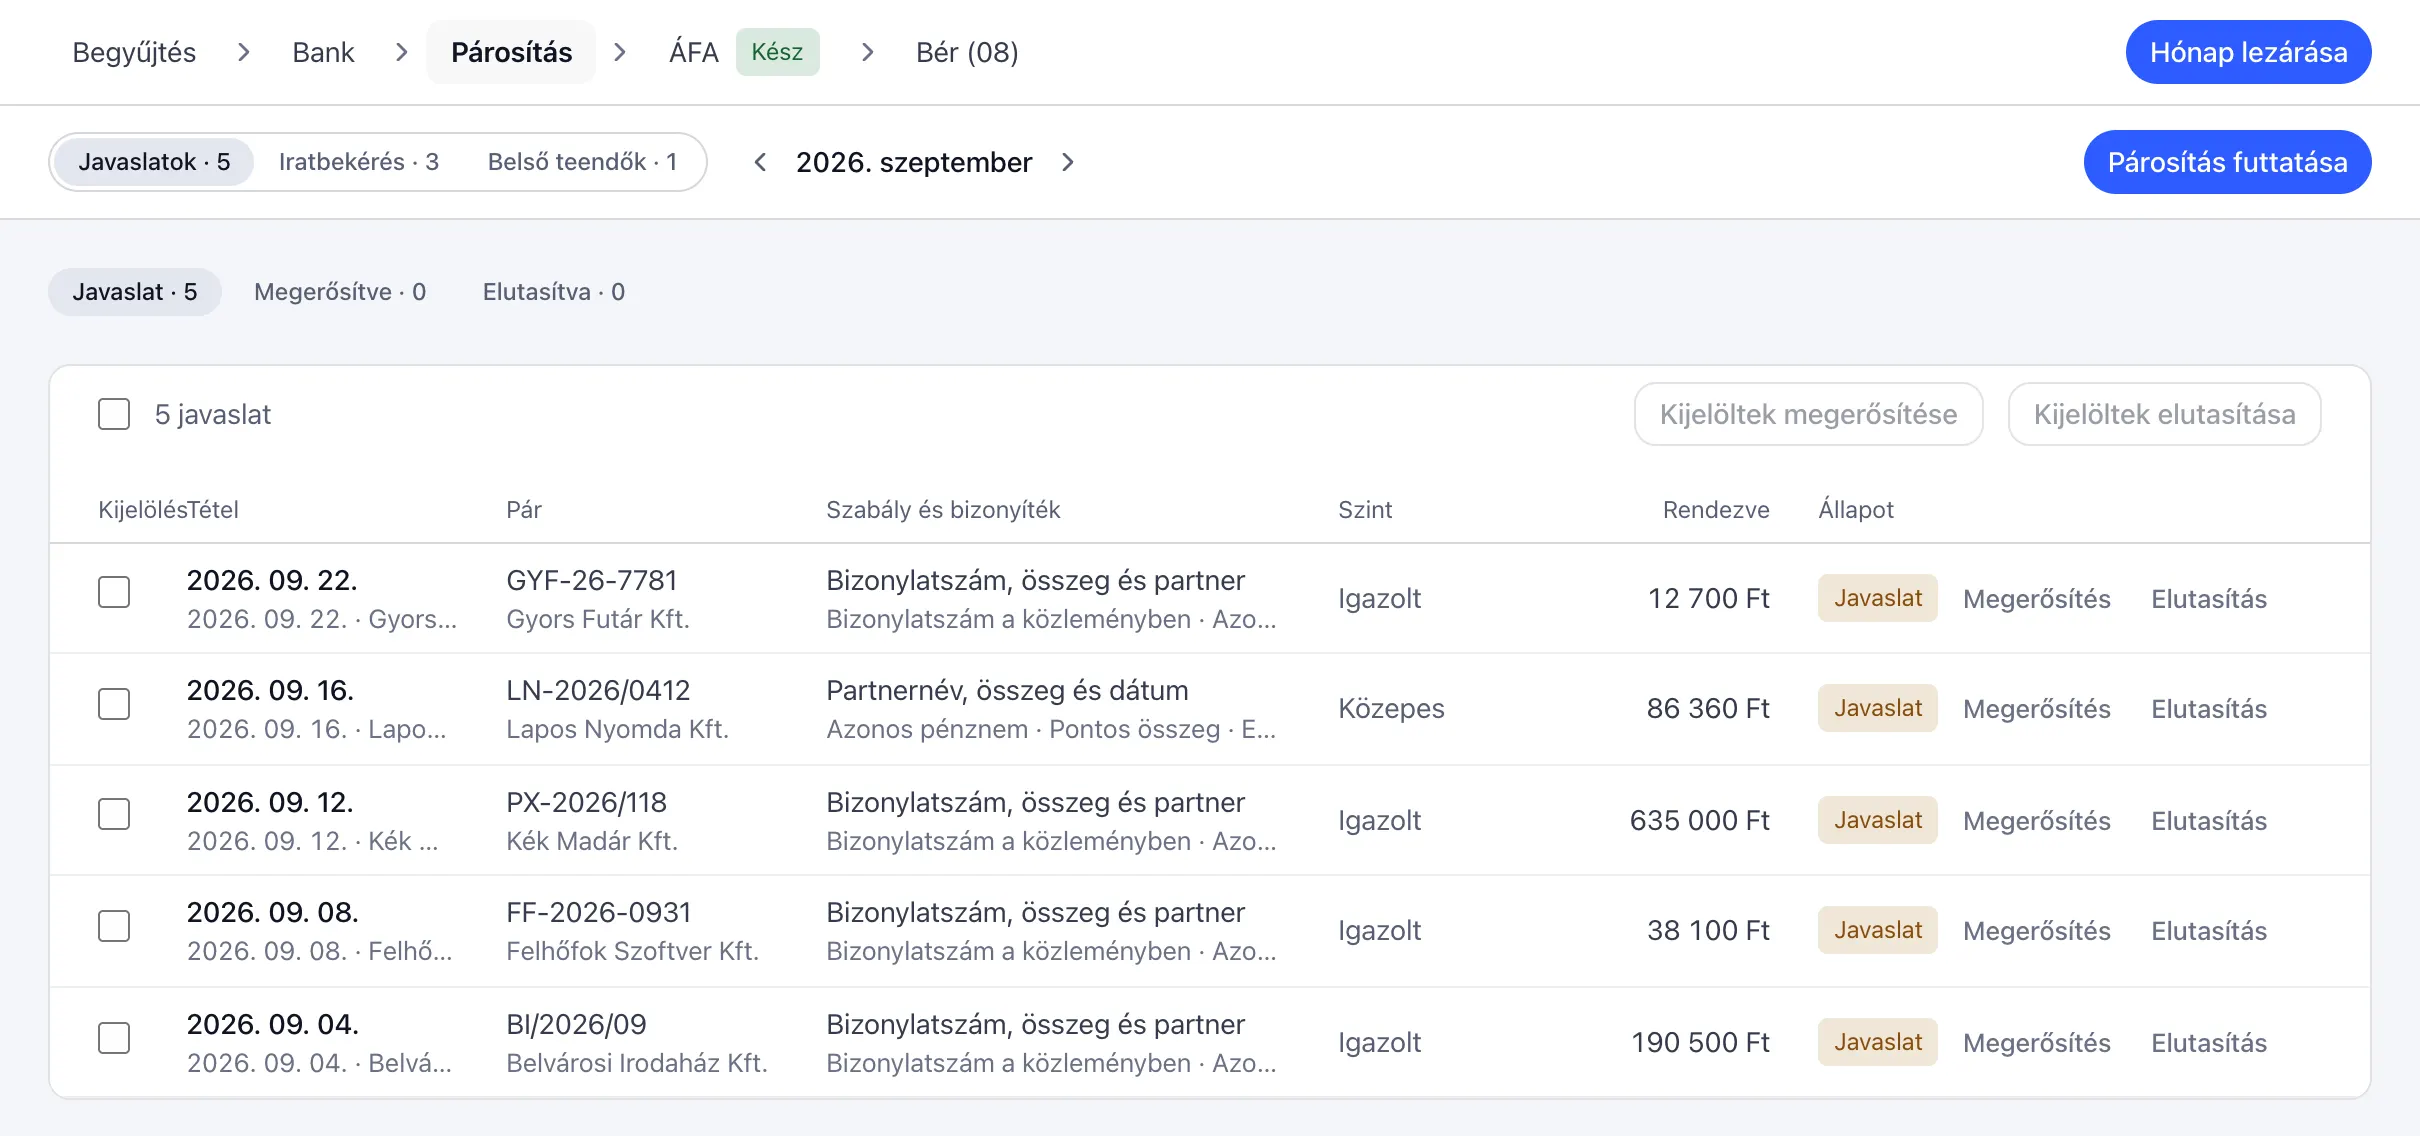Open the Bér (08) step
This screenshot has height=1136, width=2420.
point(967,52)
